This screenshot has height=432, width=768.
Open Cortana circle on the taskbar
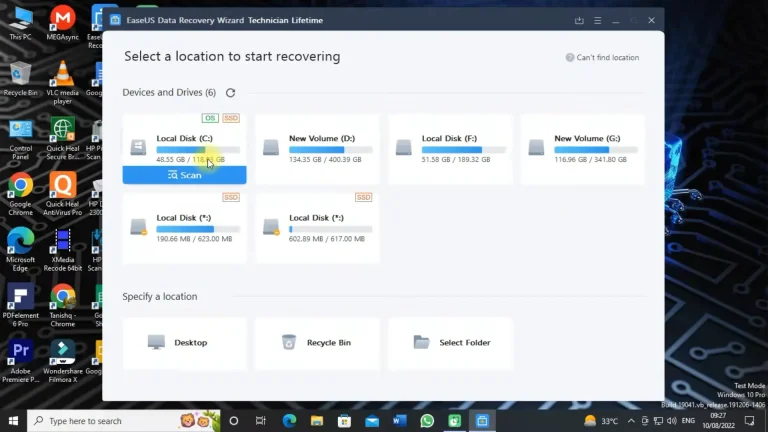pyautogui.click(x=234, y=421)
